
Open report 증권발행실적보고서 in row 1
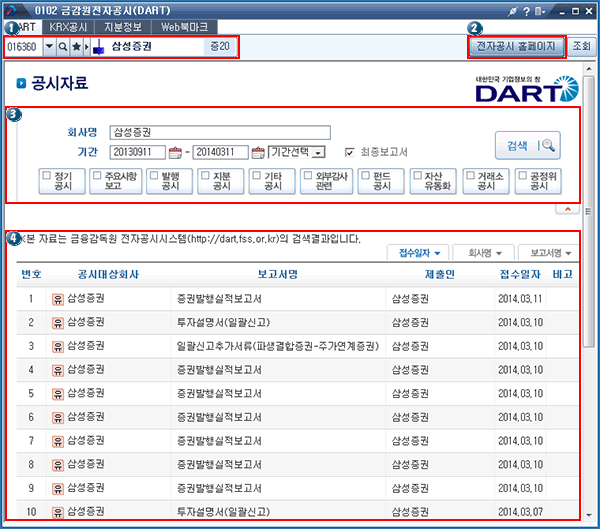pos(219,299)
